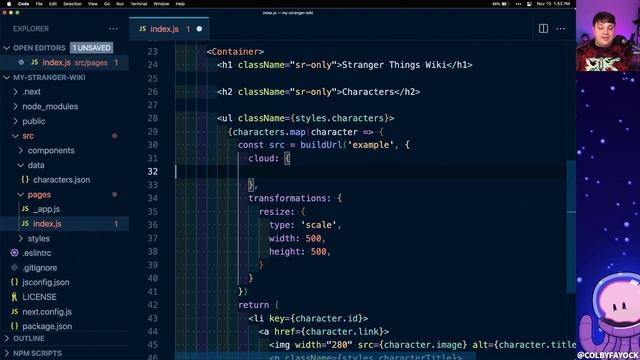
Task: Click the date and time in menu bar
Action: coord(553,4)
